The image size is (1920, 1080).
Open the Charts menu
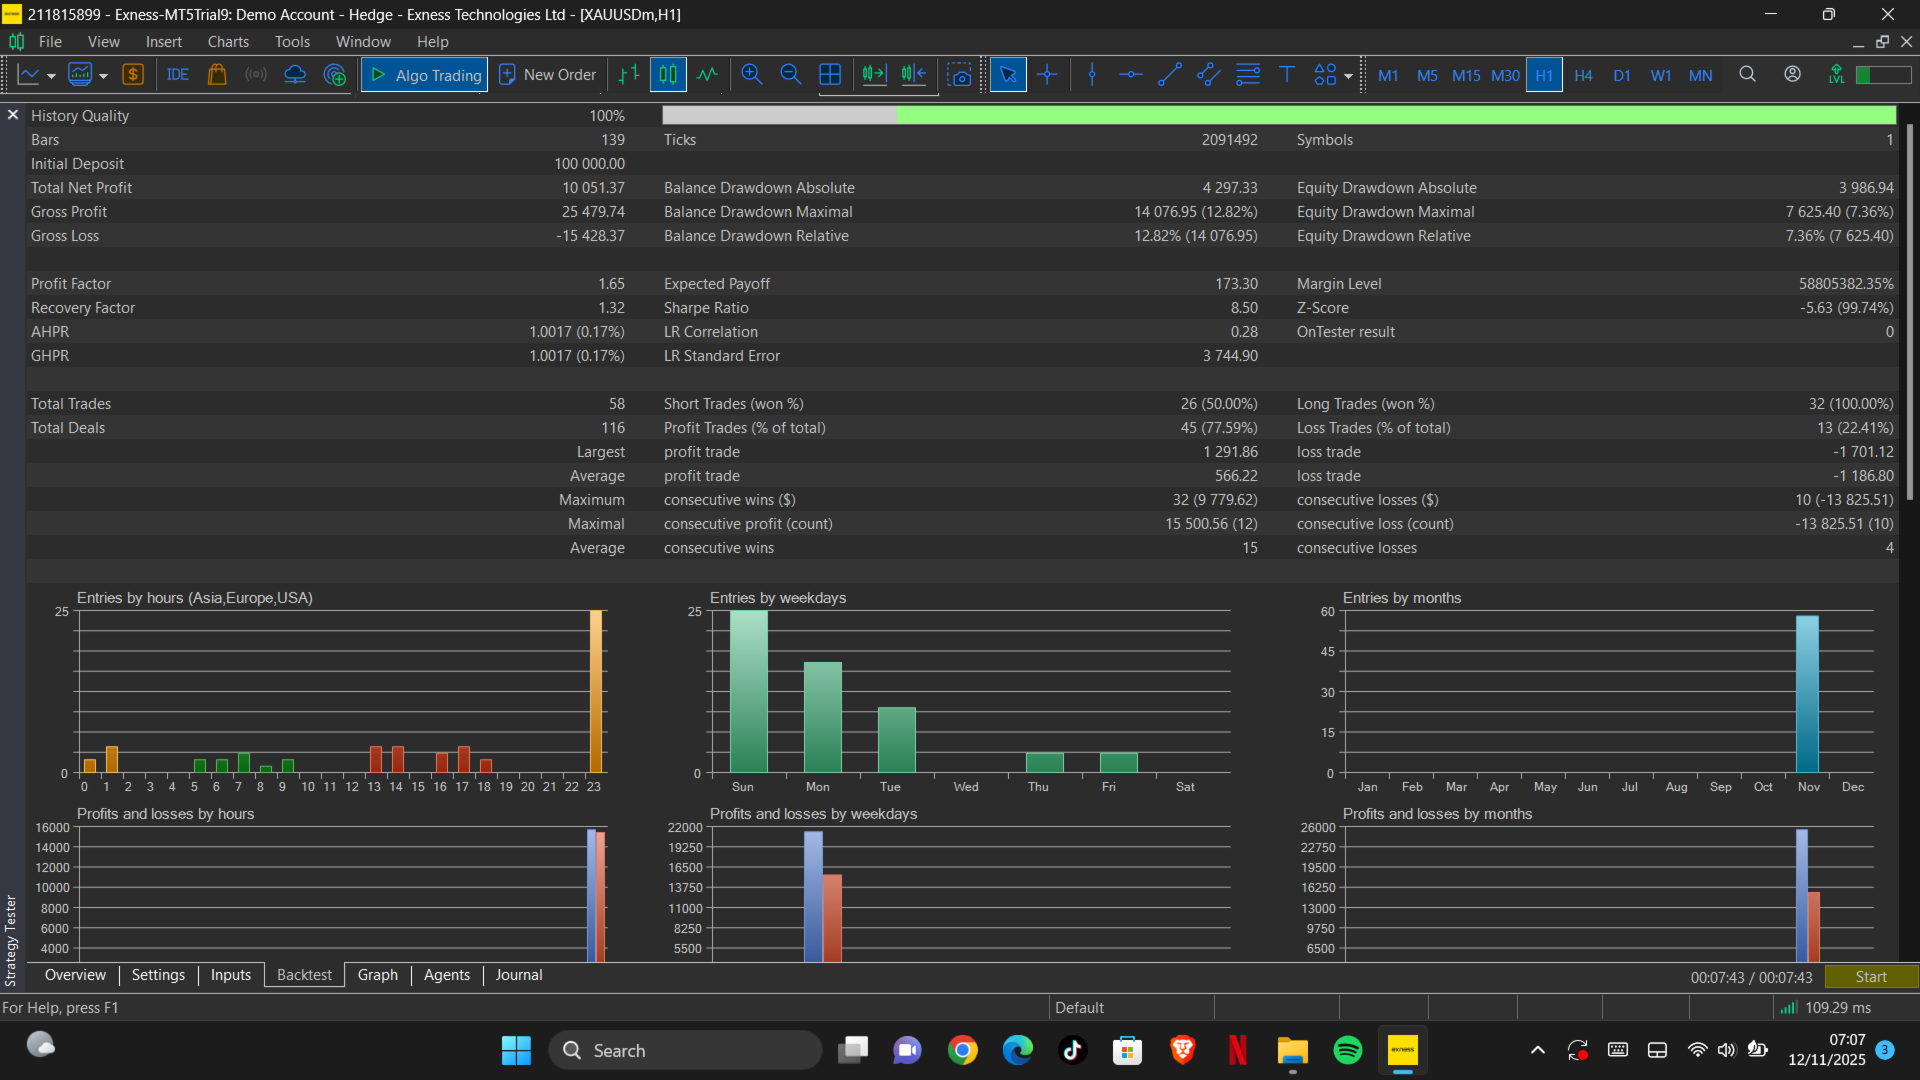pos(228,42)
